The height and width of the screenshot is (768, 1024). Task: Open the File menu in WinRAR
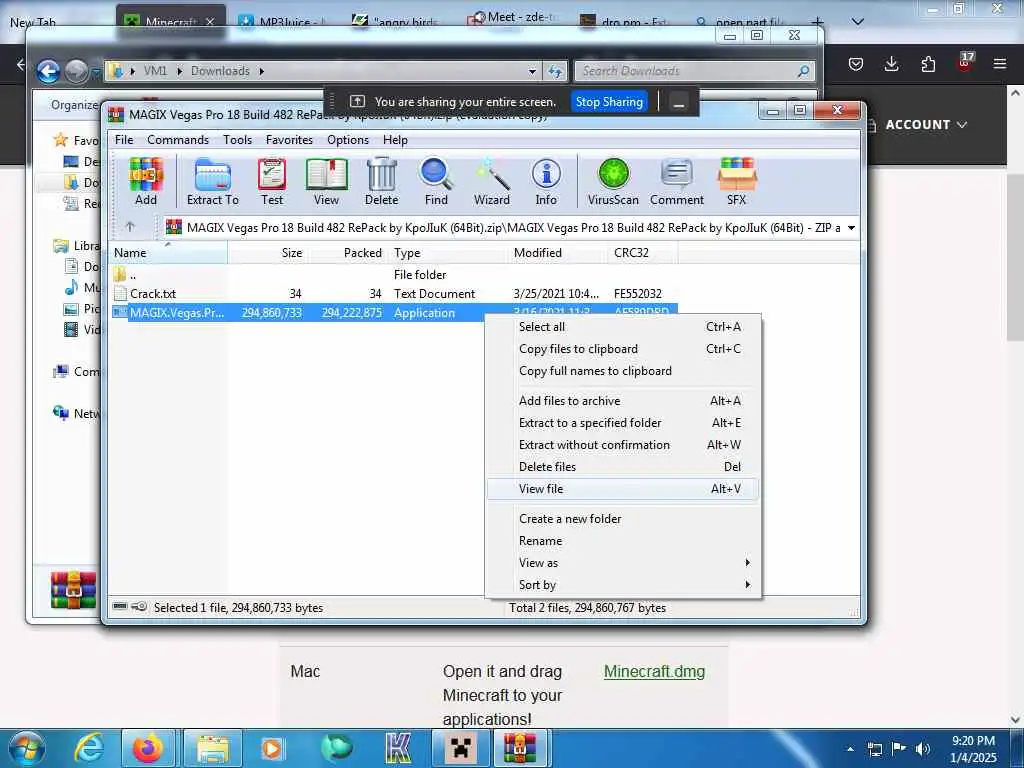coord(124,140)
